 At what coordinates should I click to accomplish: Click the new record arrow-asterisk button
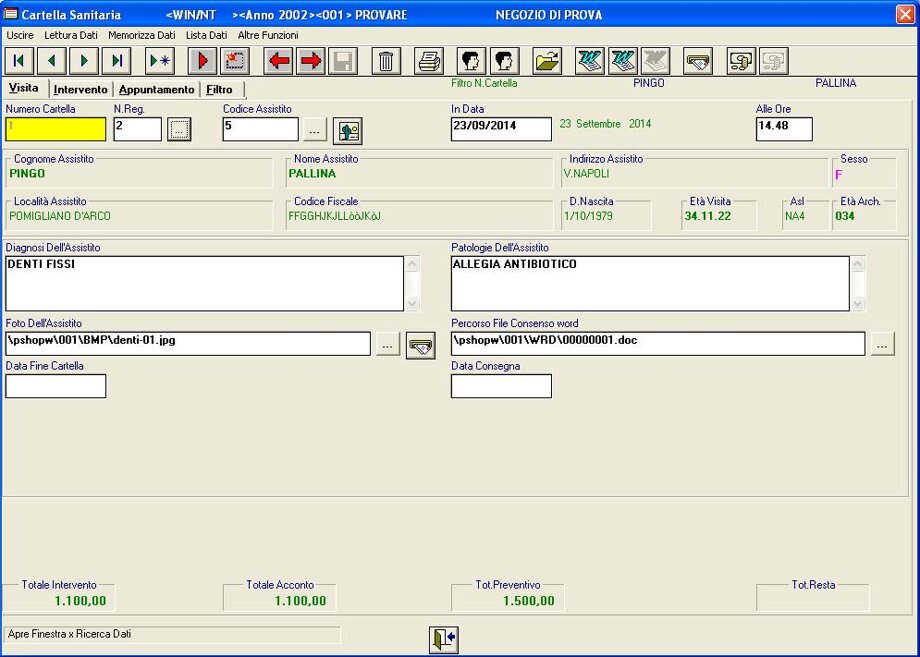coord(160,61)
